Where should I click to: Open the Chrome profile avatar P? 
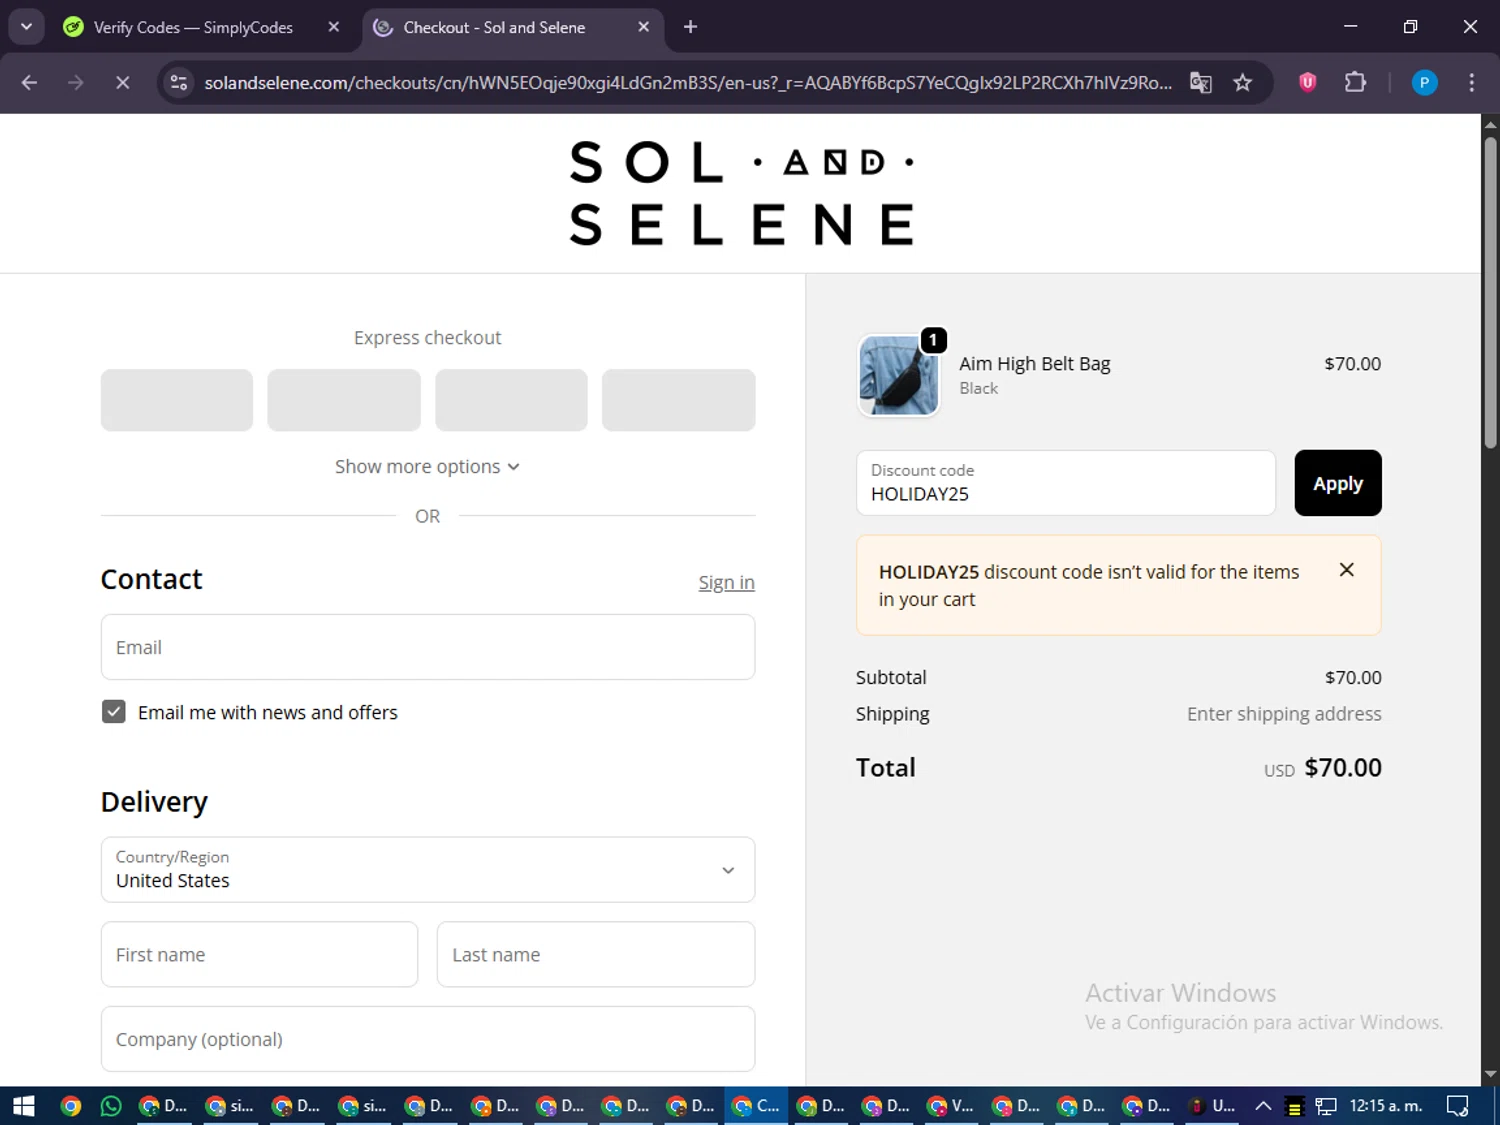(1424, 82)
